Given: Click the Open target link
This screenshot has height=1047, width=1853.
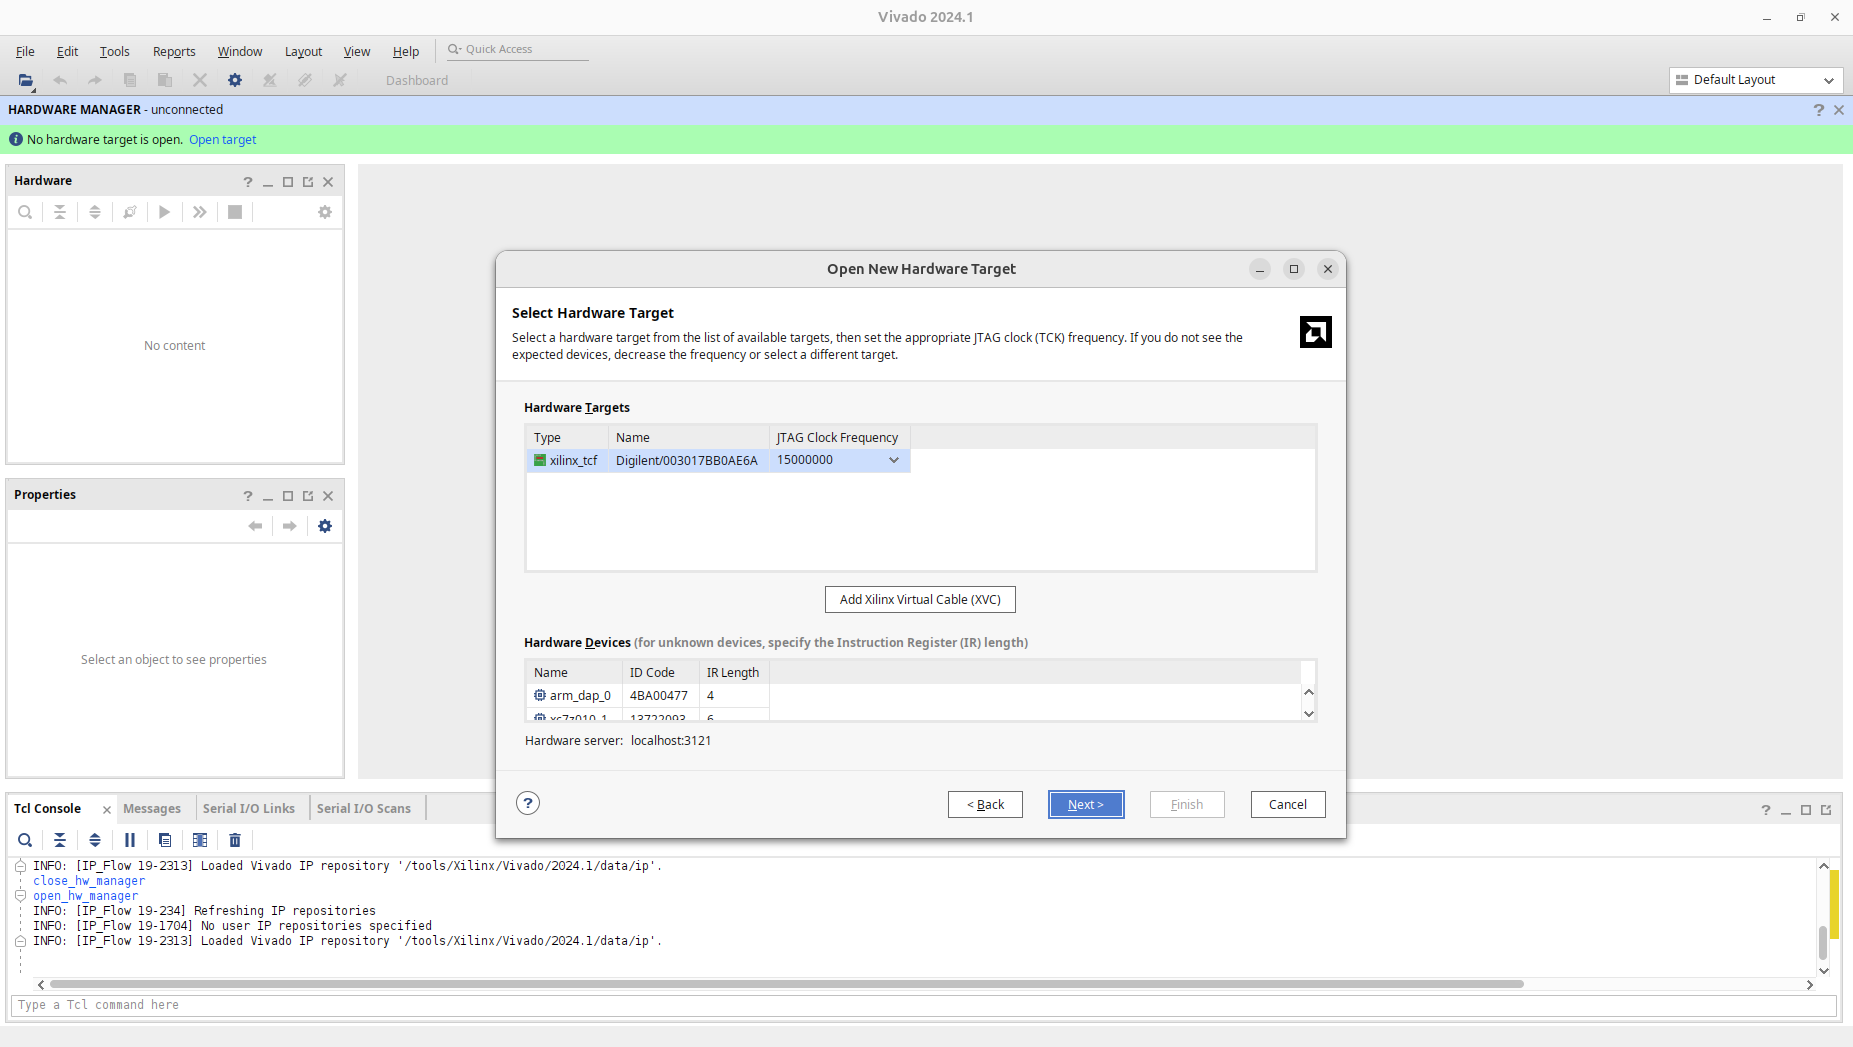Looking at the screenshot, I should (x=222, y=140).
